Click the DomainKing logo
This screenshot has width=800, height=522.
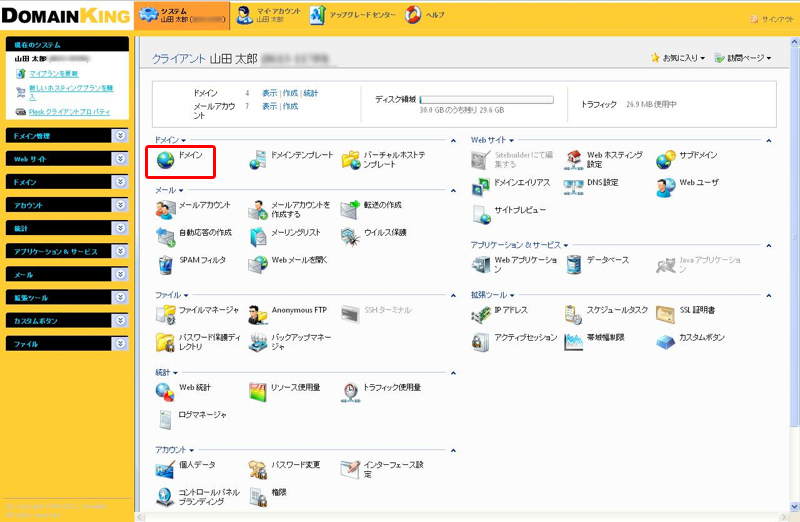pyautogui.click(x=66, y=16)
